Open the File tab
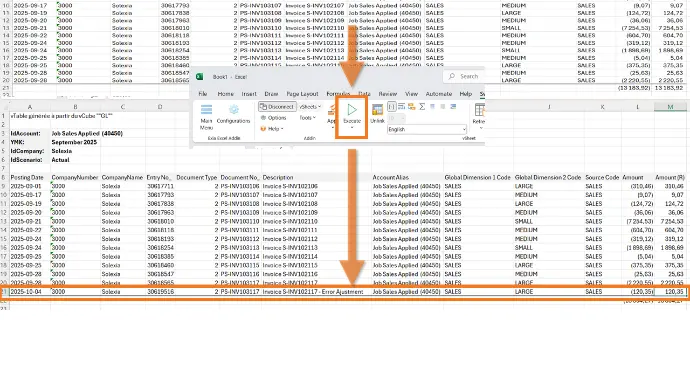Screen dimensions: 690x388 click(x=203, y=94)
